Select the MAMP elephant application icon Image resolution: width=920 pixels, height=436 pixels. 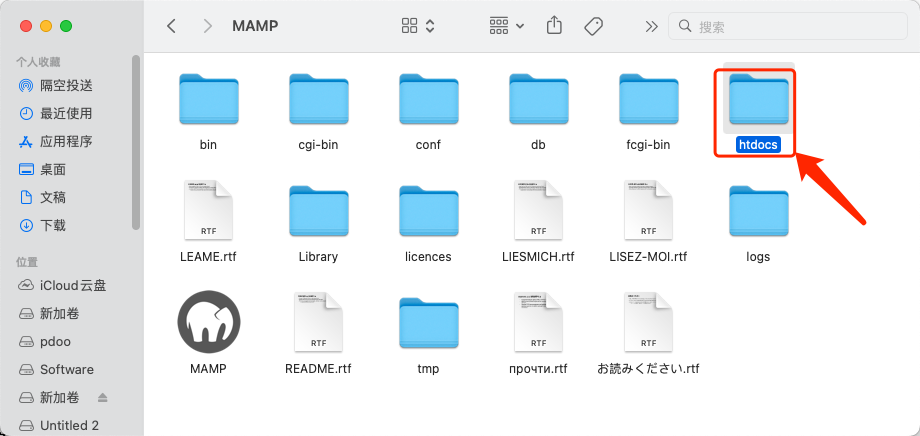(x=208, y=322)
